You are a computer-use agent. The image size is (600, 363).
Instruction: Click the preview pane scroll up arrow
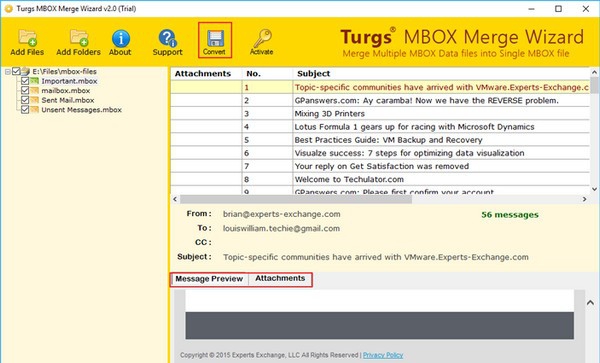pyautogui.click(x=590, y=303)
